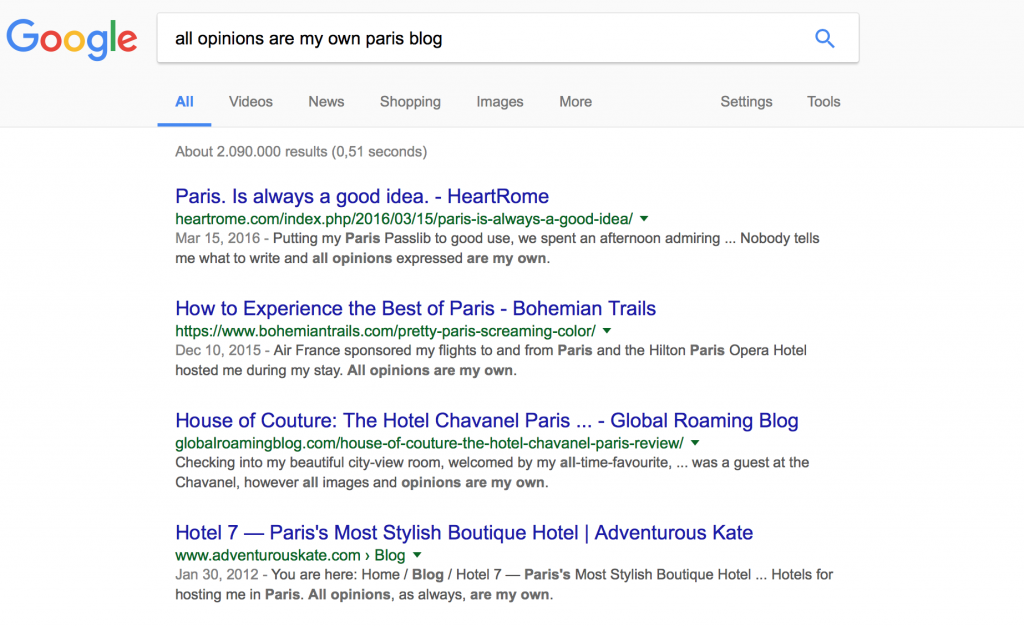Viewport: 1024px width, 626px height.
Task: Click the Google logo
Action: pos(72,39)
